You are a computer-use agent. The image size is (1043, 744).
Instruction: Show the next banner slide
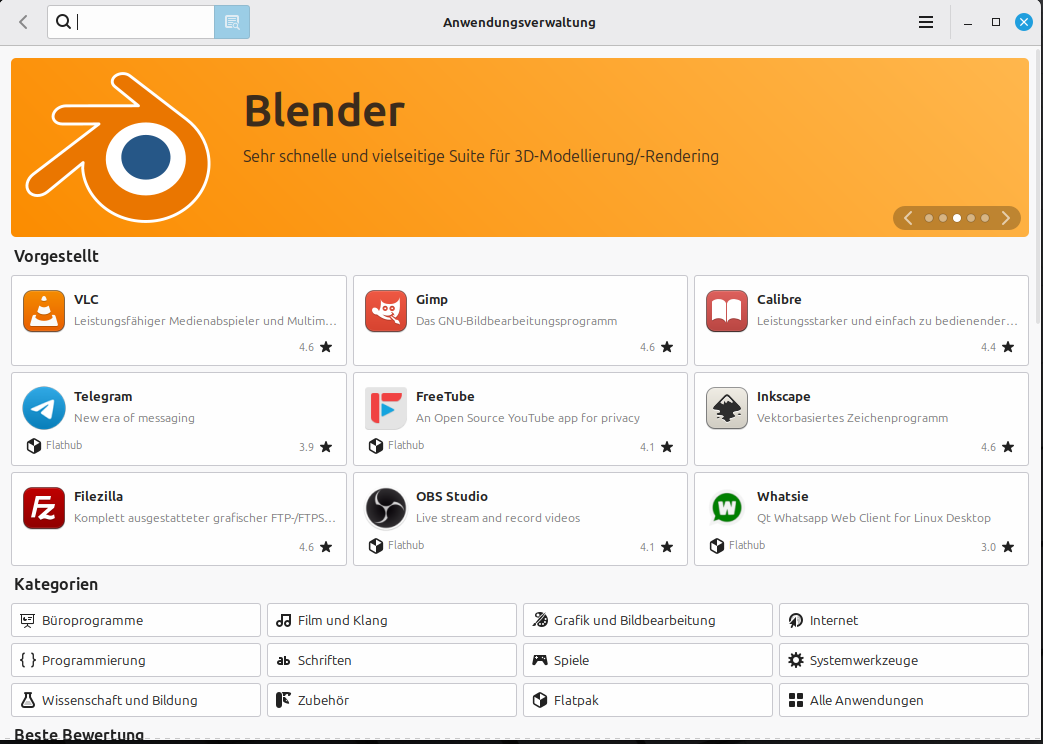pos(1006,218)
